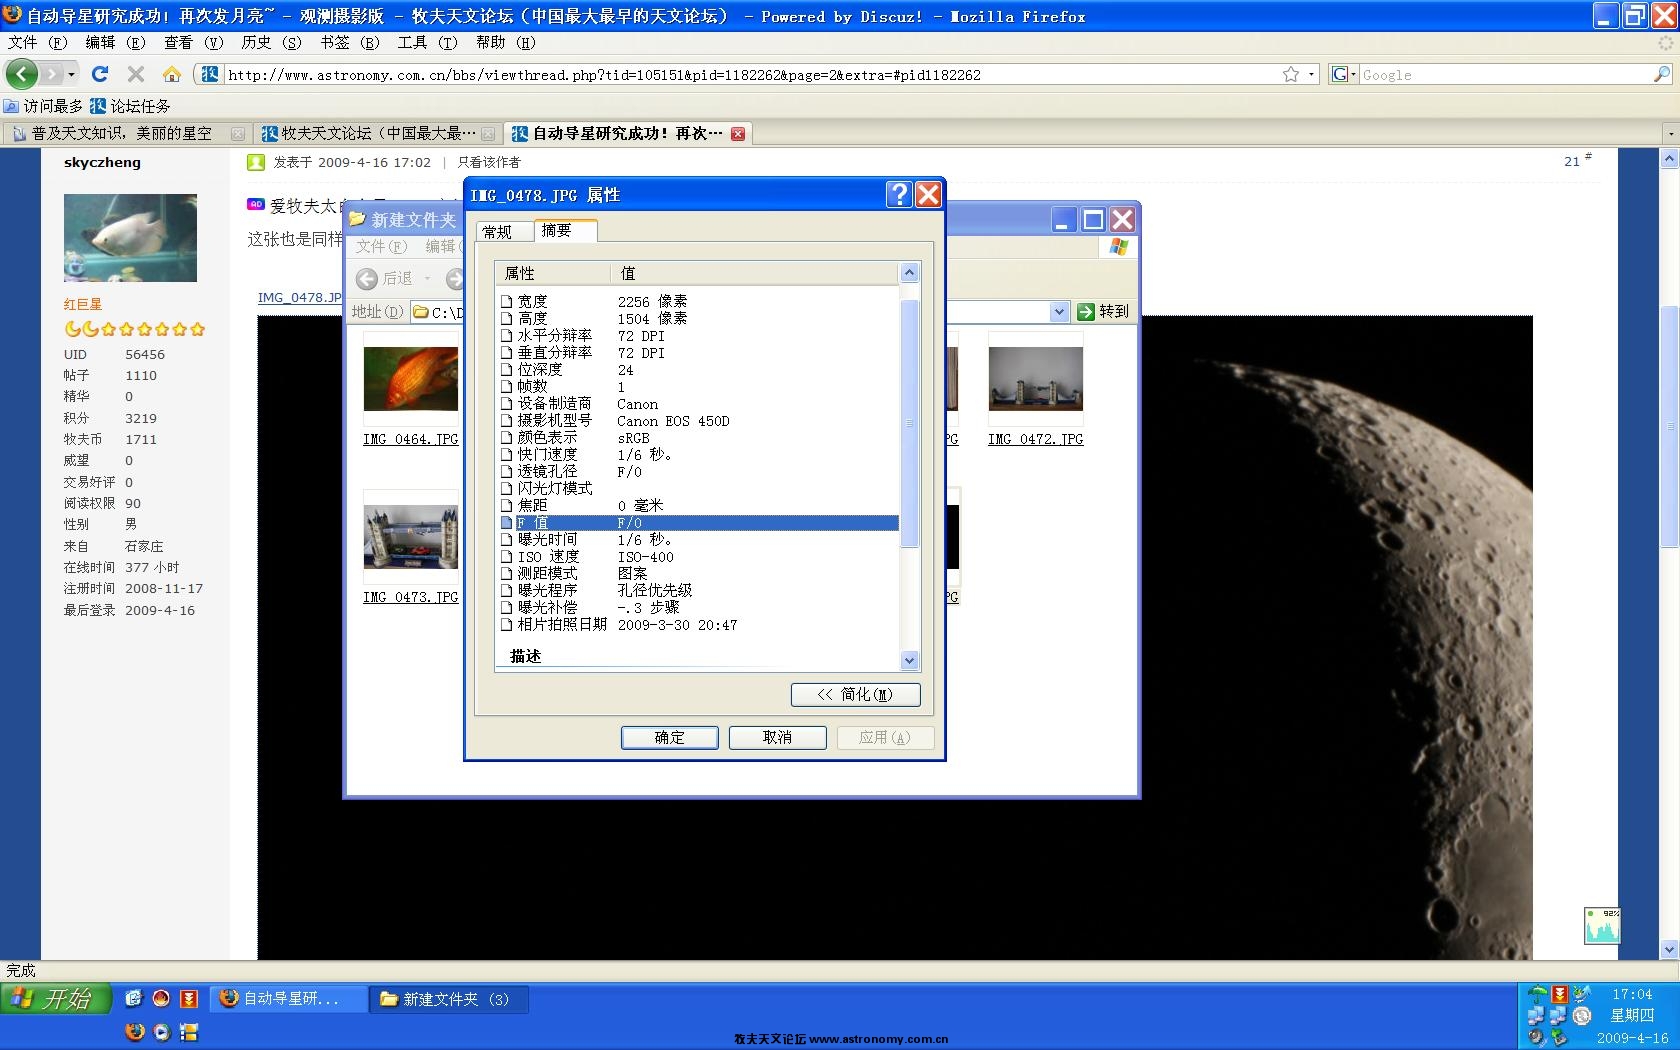Click 简化 button in summary tab
Screen dimensions: 1680x1050
click(855, 694)
